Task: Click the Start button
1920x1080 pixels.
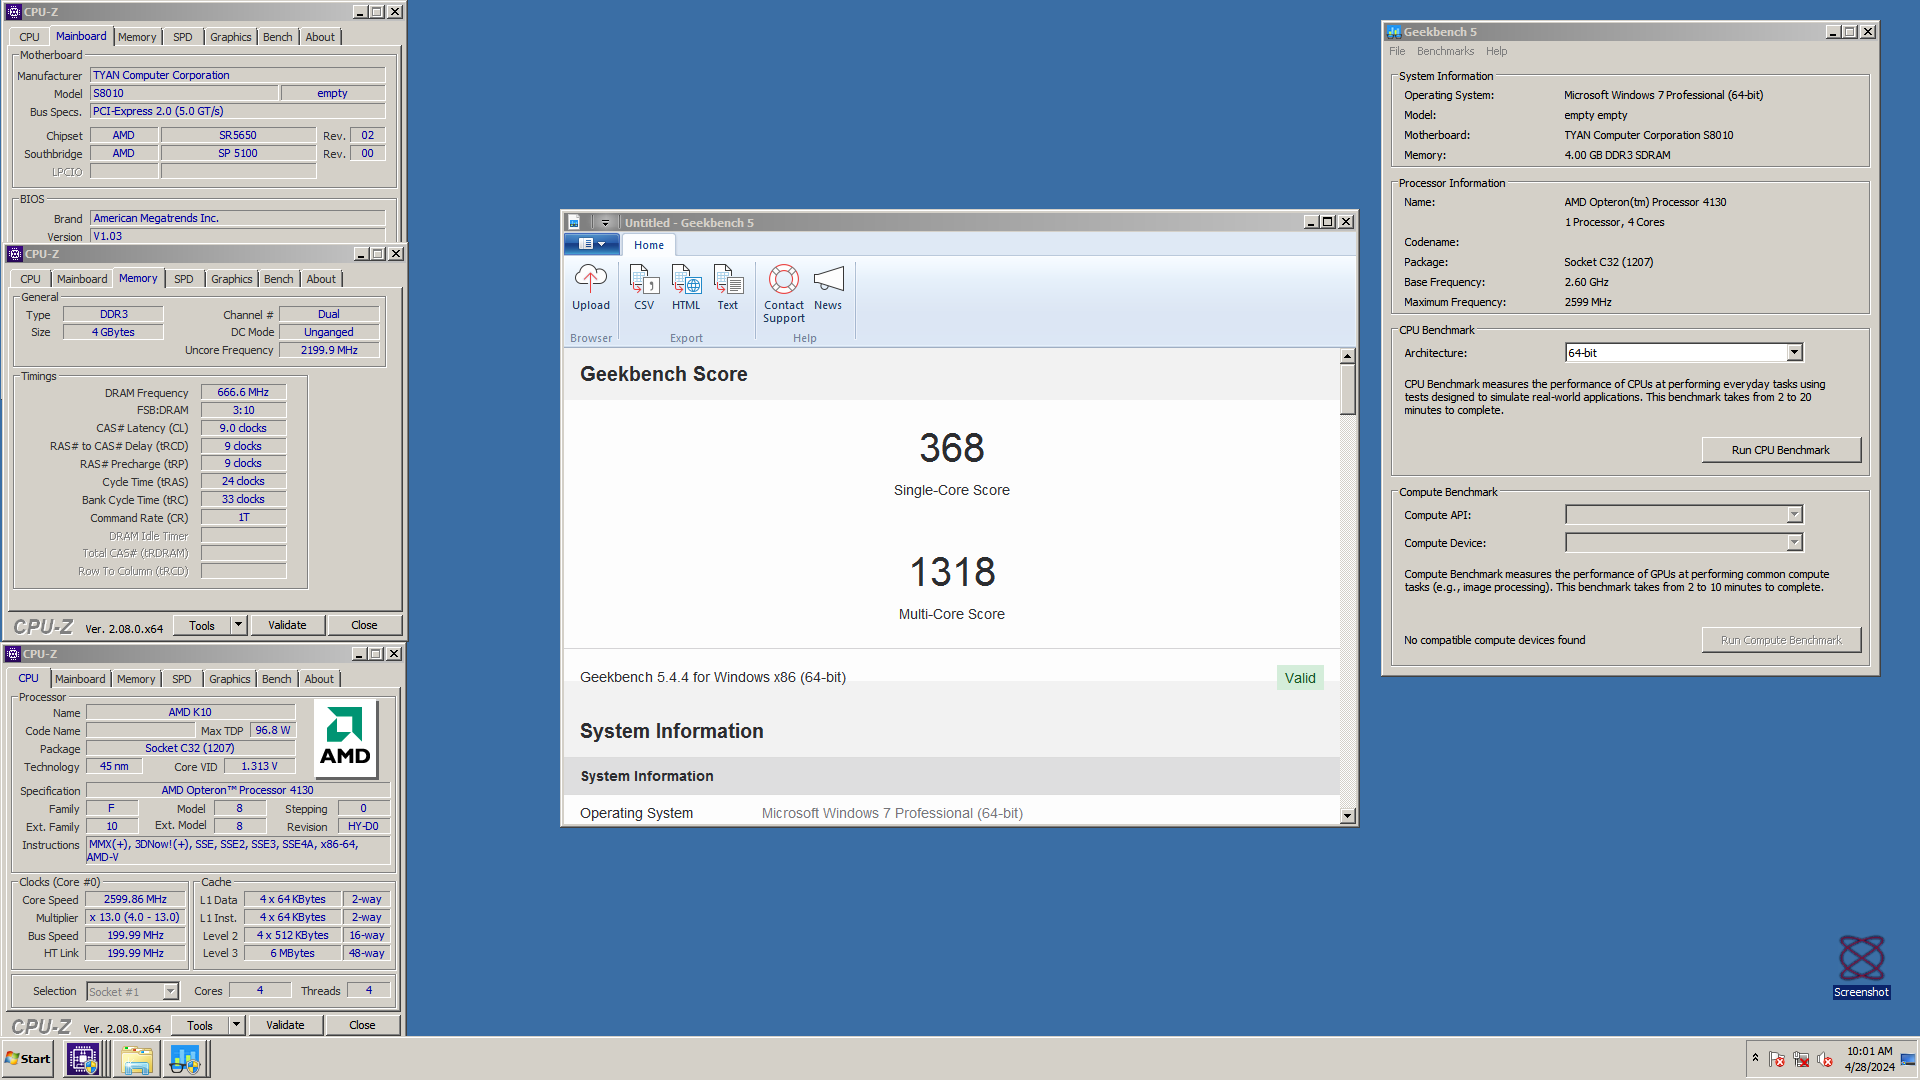Action: click(28, 1059)
